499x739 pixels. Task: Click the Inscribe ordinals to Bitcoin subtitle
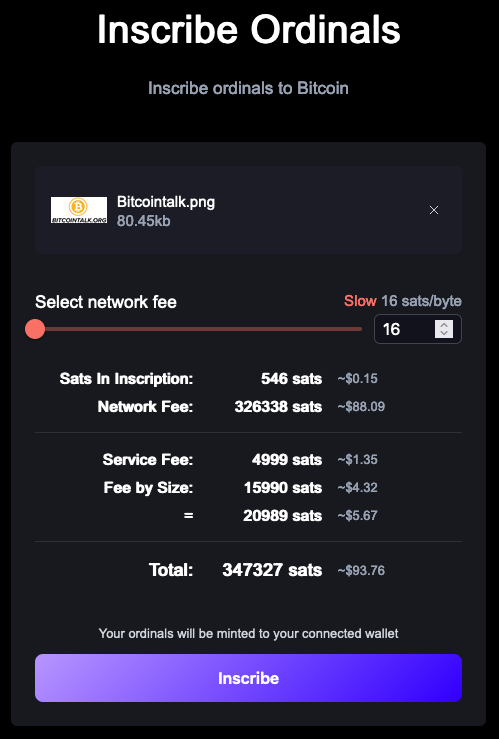248,88
